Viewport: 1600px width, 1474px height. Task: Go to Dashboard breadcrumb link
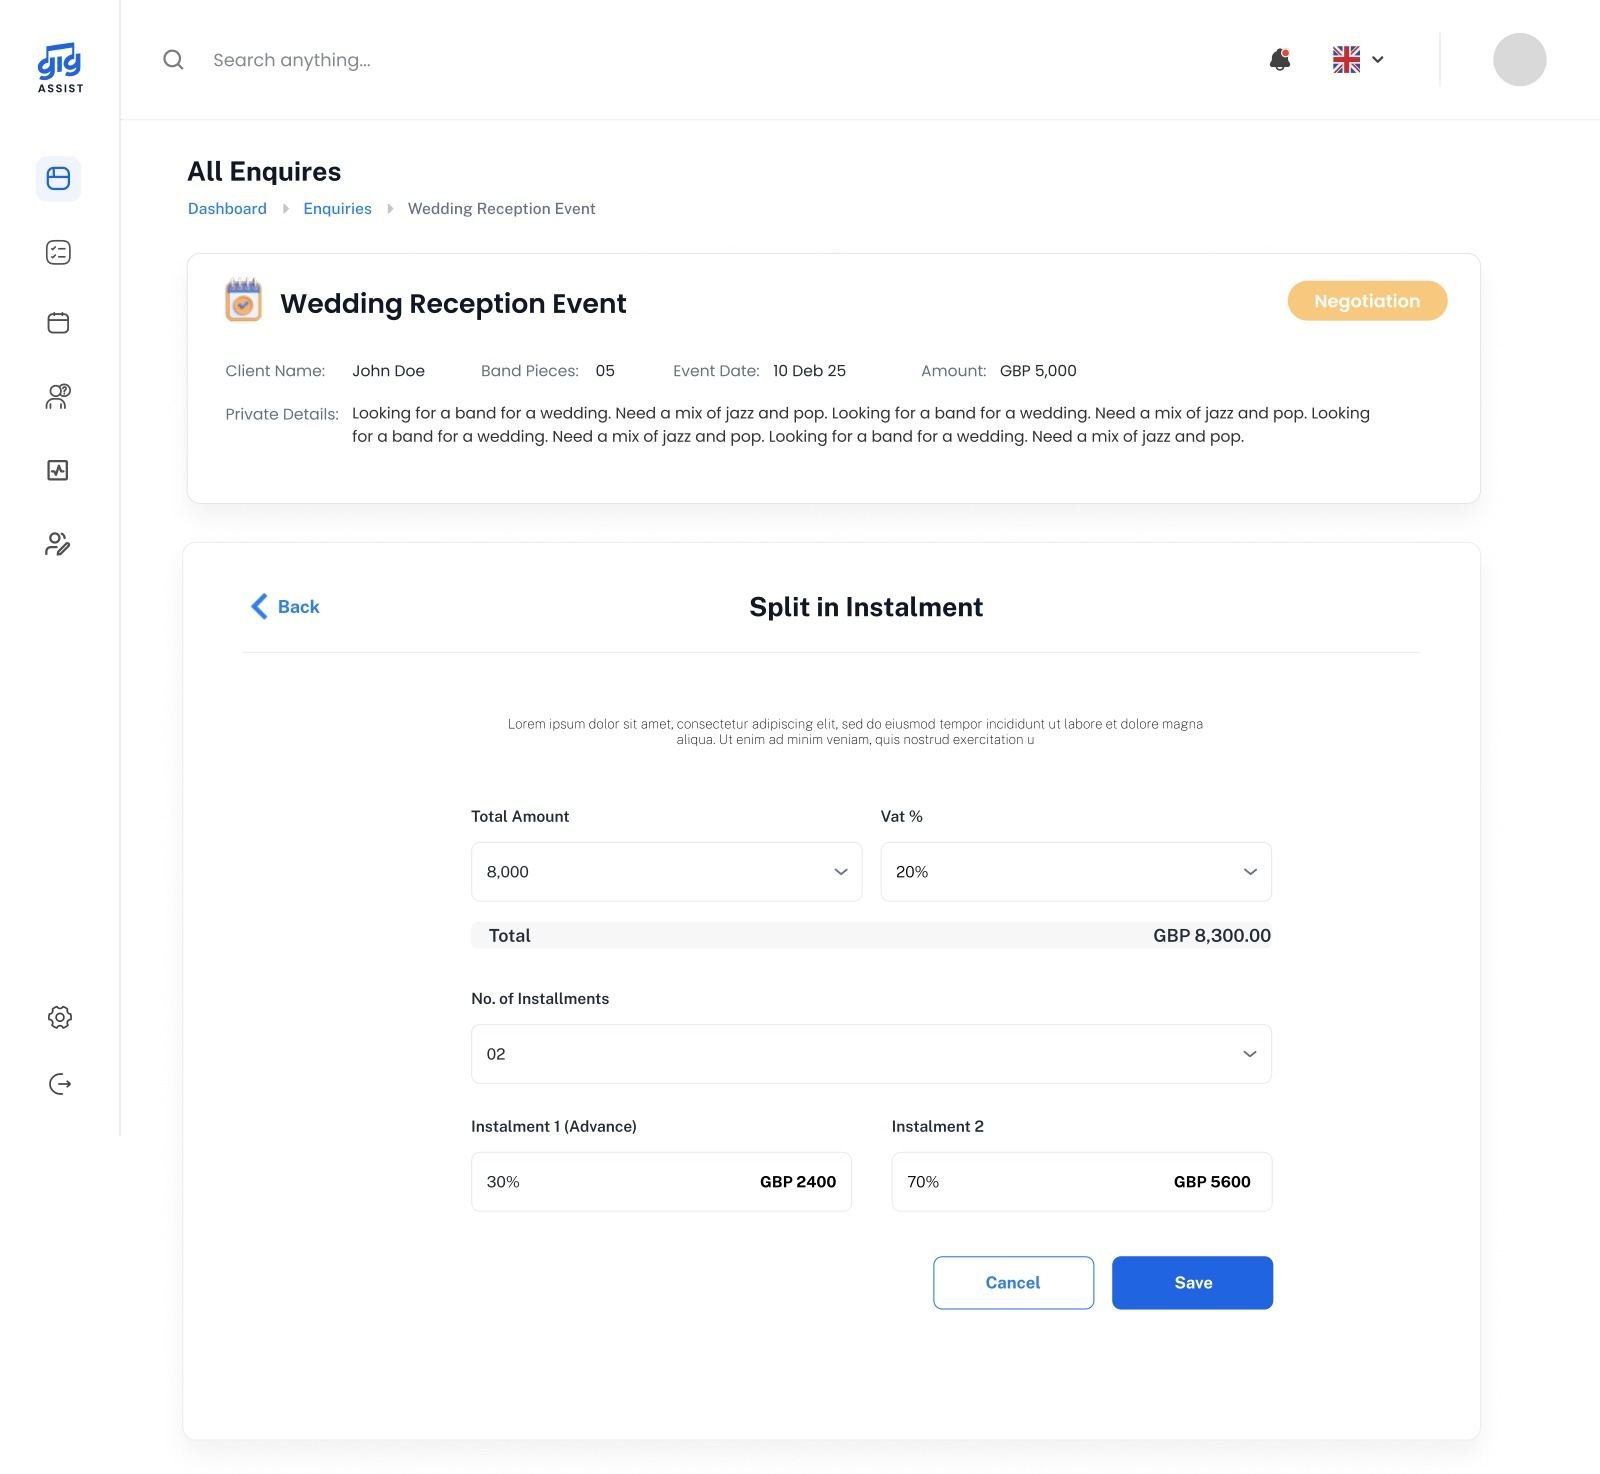click(x=227, y=208)
